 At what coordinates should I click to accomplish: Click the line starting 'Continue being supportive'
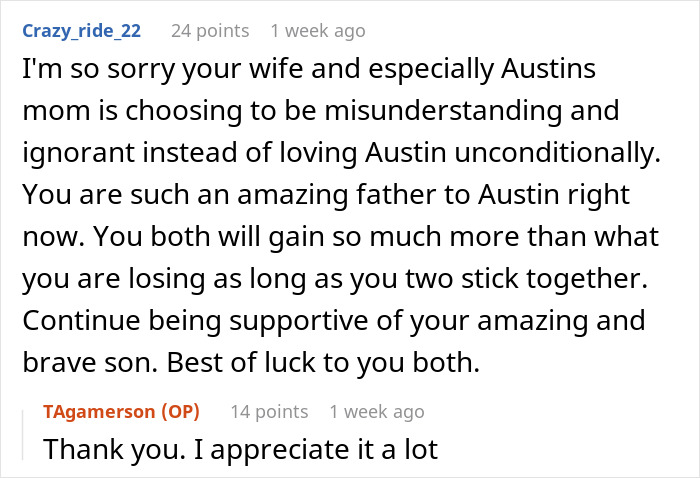coord(334,321)
